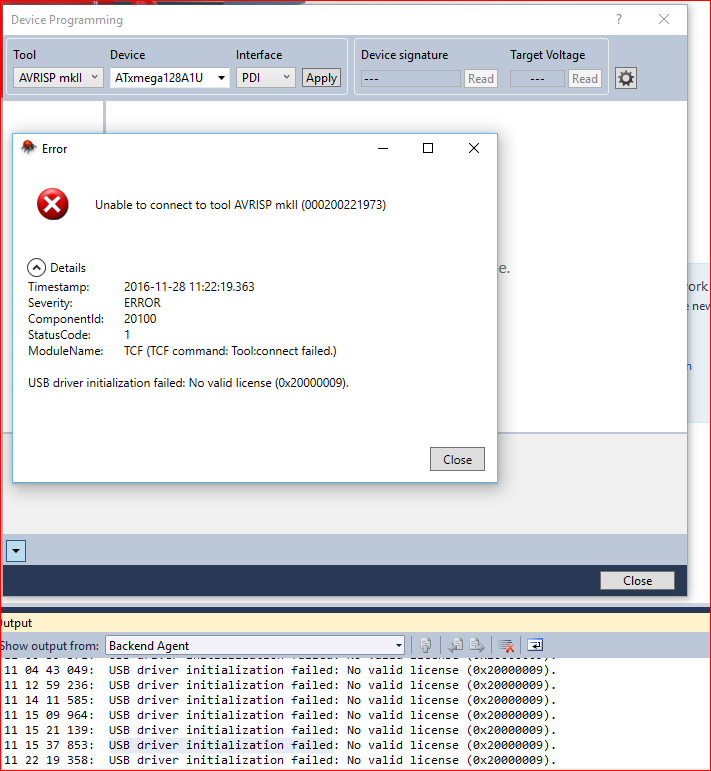Click the output line at 11 15 09 964
This screenshot has width=711, height=771.
point(280,715)
